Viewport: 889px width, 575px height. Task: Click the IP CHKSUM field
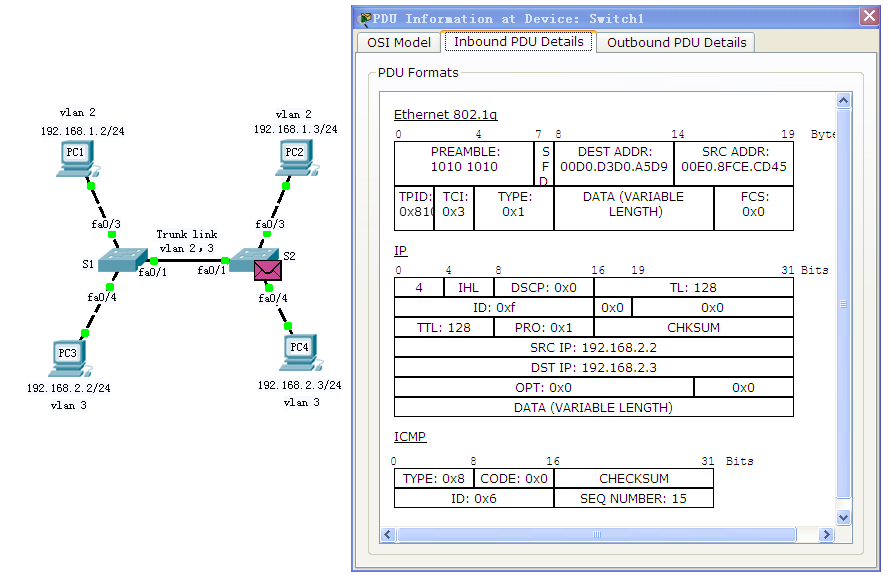693,328
